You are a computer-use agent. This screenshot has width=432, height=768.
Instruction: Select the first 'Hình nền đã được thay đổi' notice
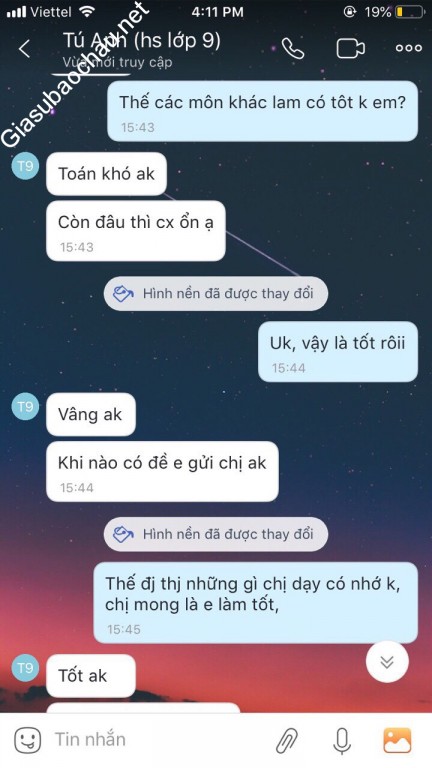click(216, 294)
